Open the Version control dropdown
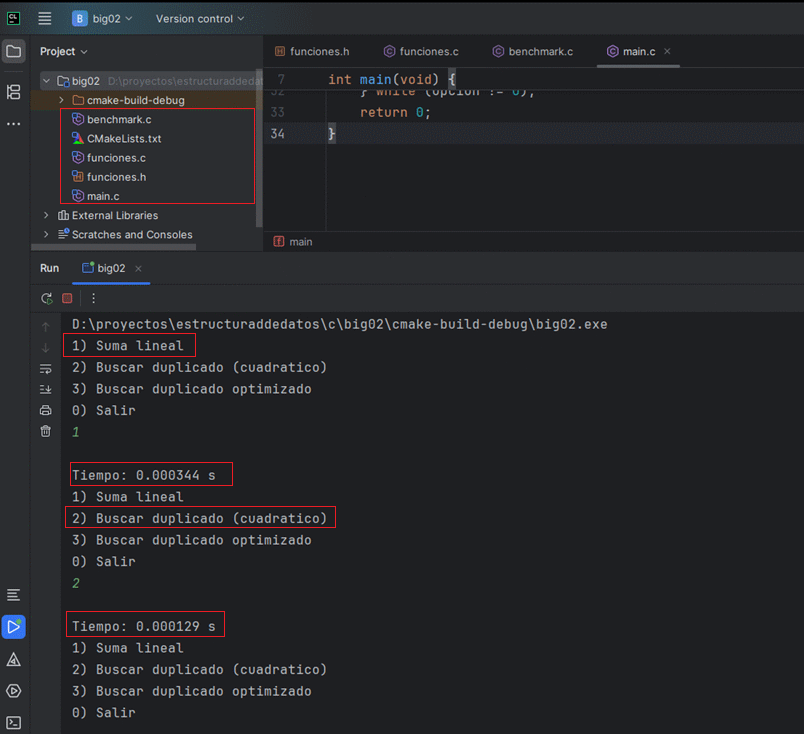Viewport: 804px width, 734px height. (200, 19)
